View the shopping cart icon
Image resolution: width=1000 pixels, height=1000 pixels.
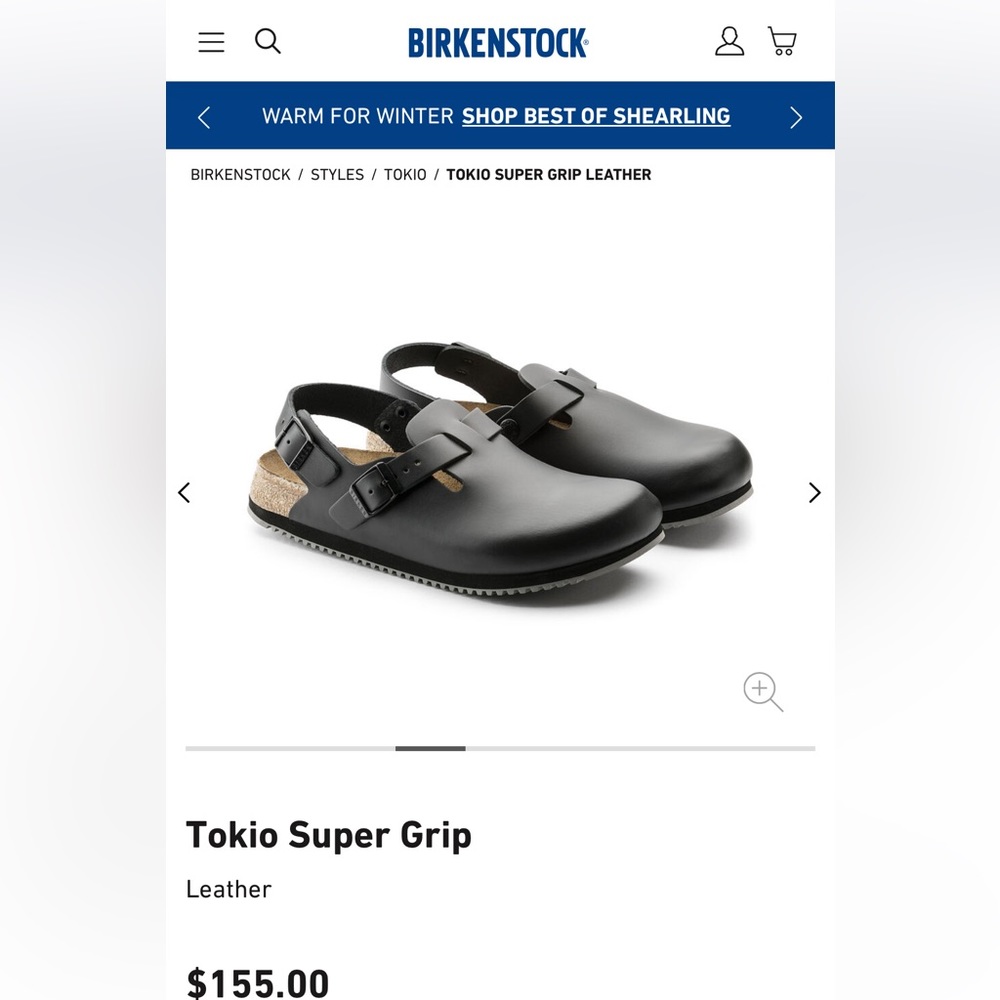click(x=782, y=41)
